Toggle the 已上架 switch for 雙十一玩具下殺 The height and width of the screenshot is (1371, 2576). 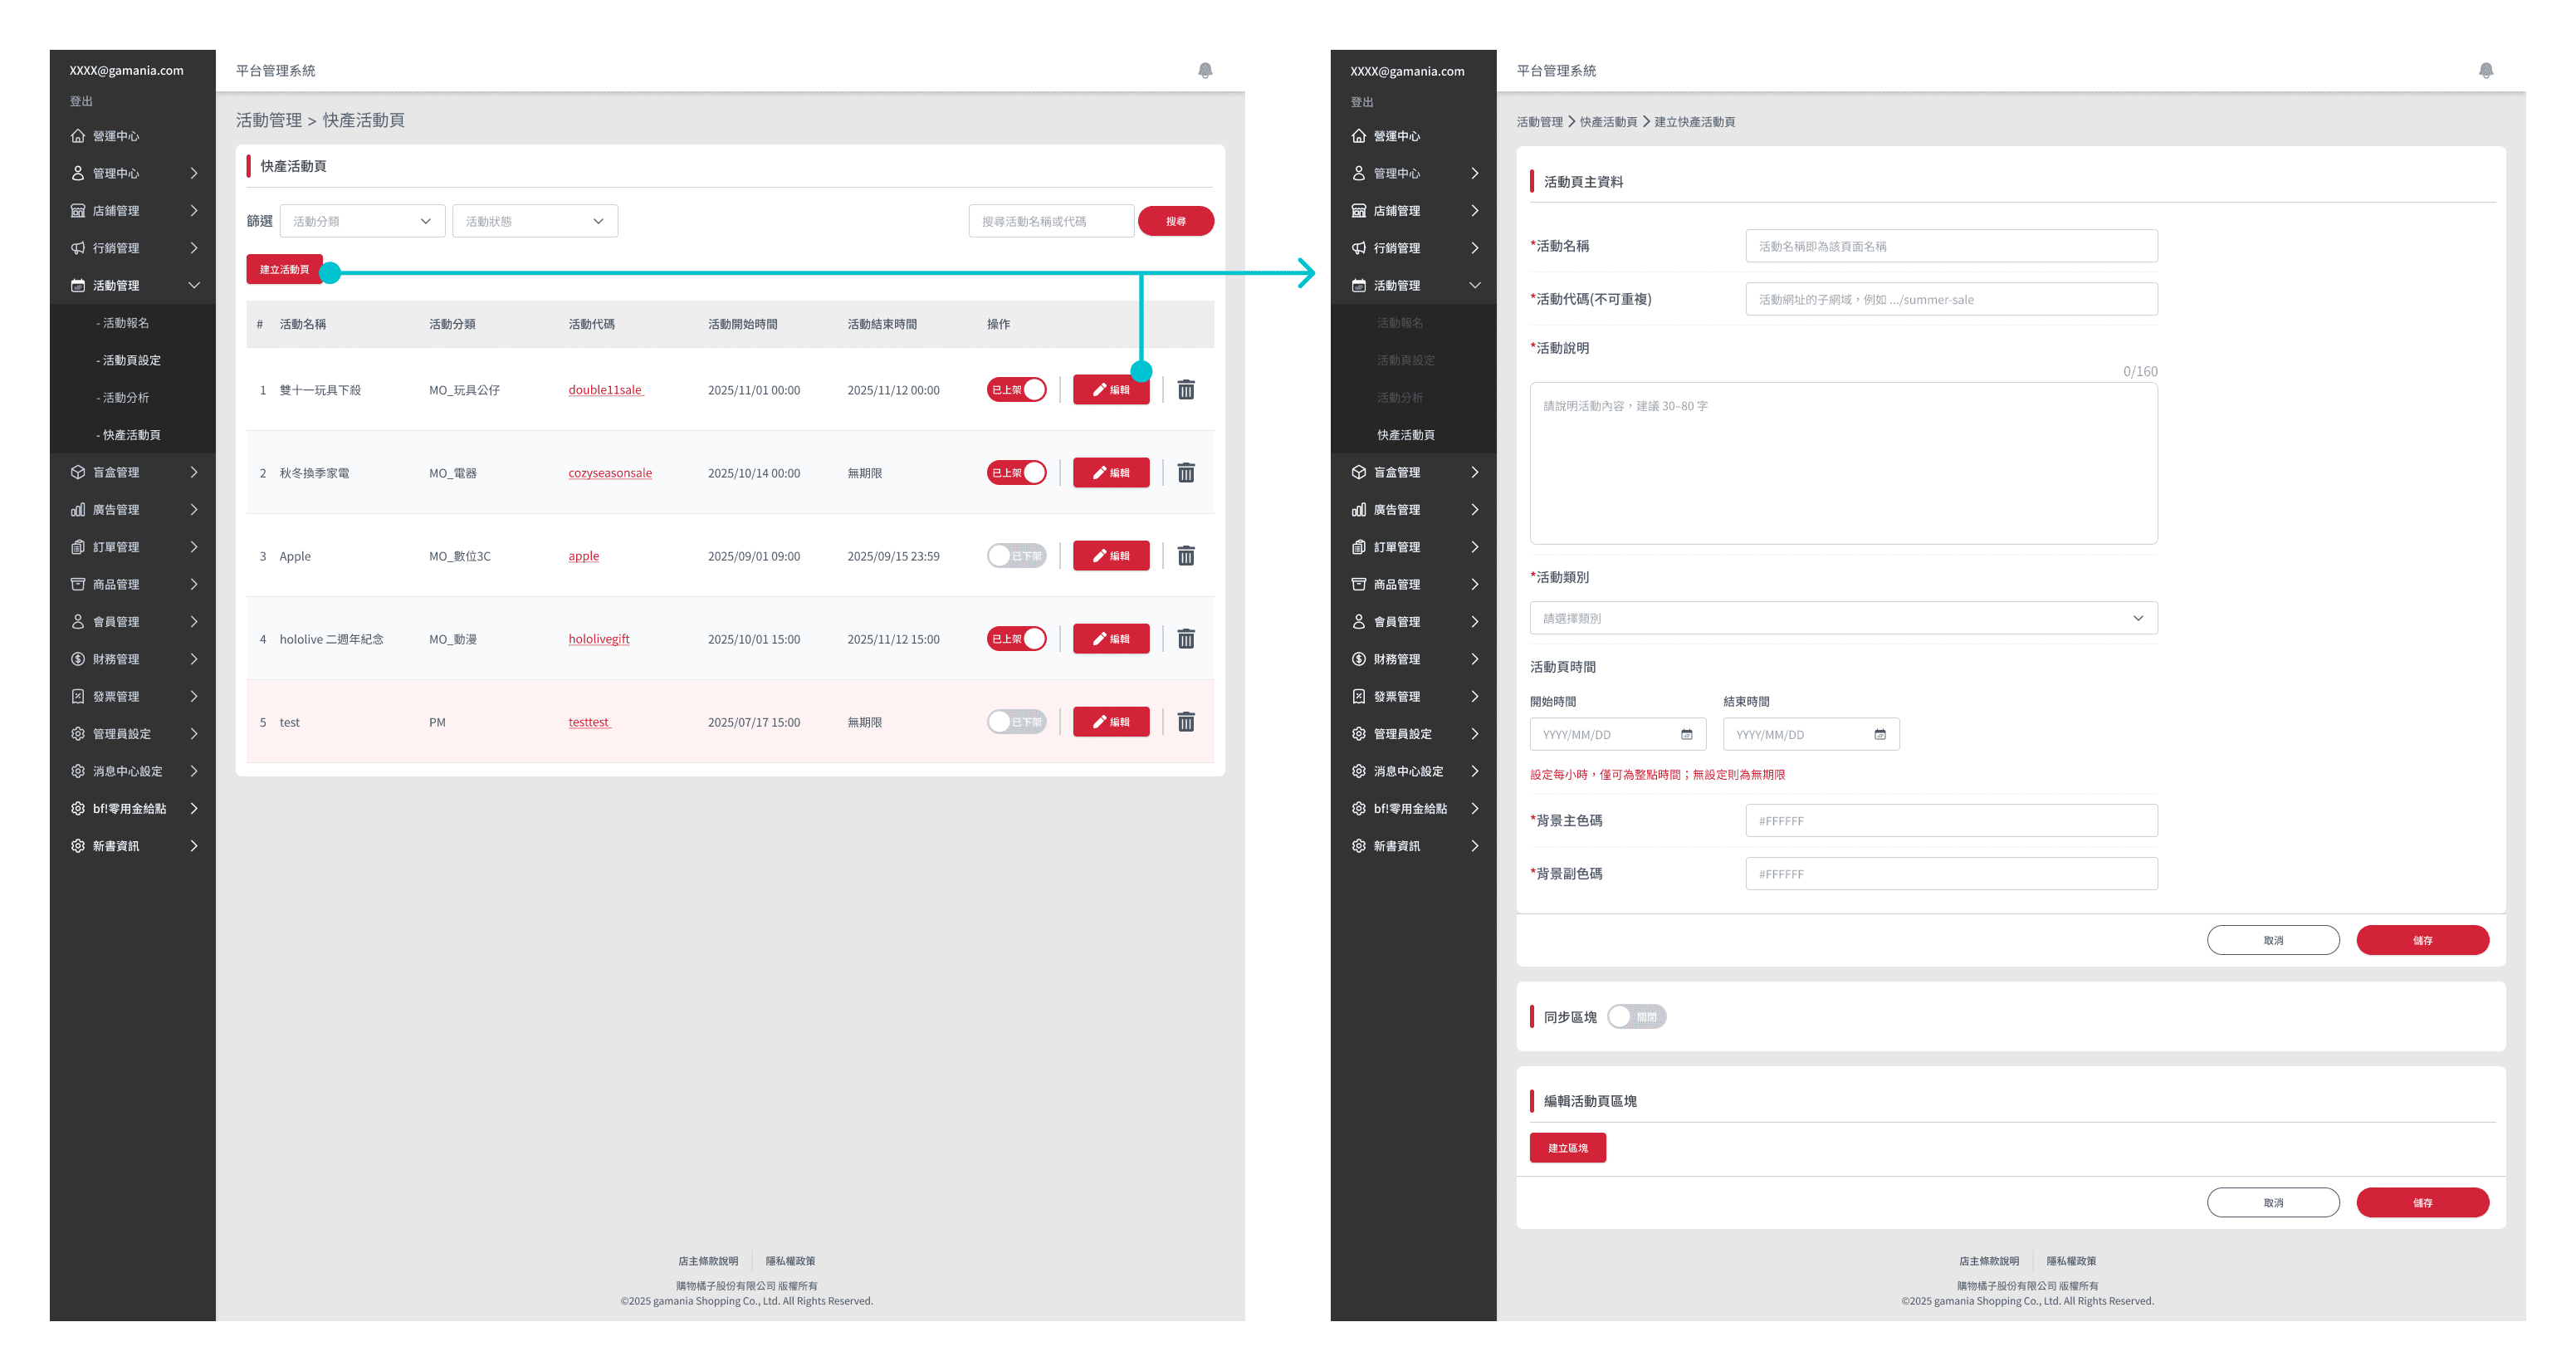1016,390
